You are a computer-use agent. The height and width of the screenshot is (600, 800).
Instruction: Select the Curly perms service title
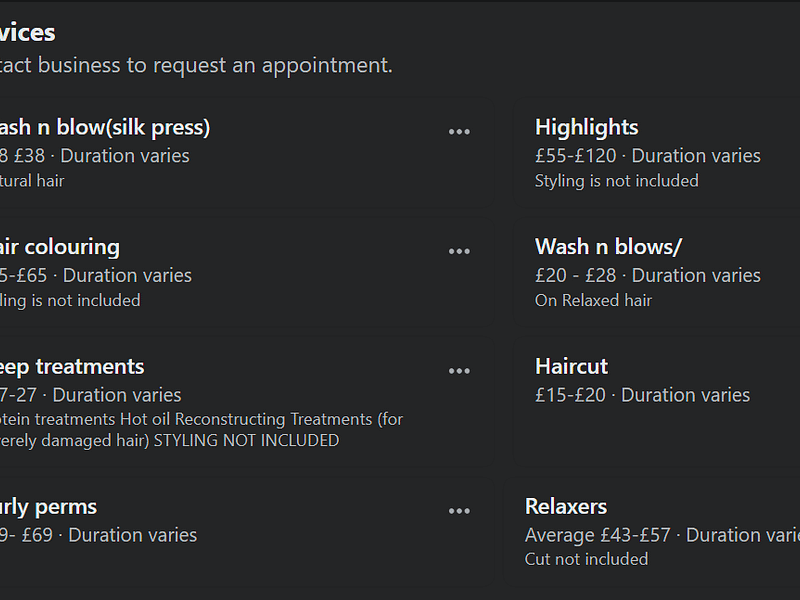click(x=50, y=507)
